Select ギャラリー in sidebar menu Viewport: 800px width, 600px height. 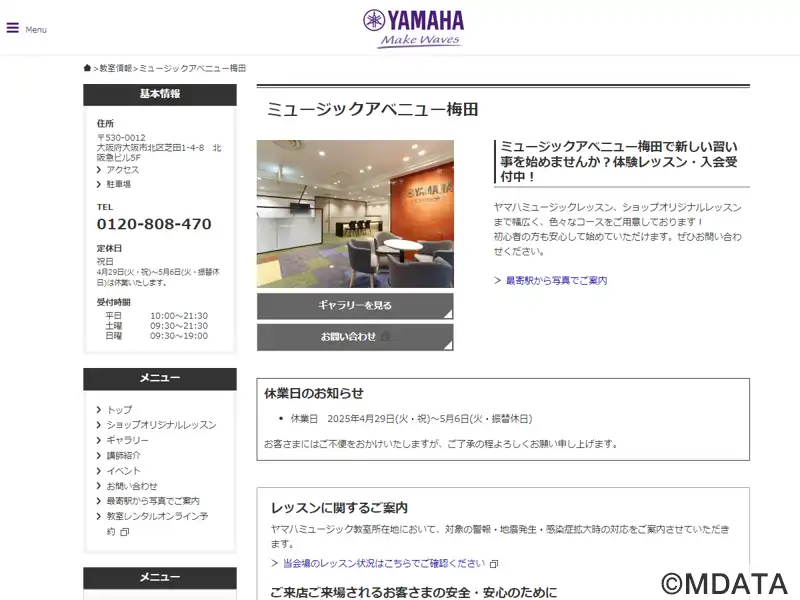(x=128, y=440)
